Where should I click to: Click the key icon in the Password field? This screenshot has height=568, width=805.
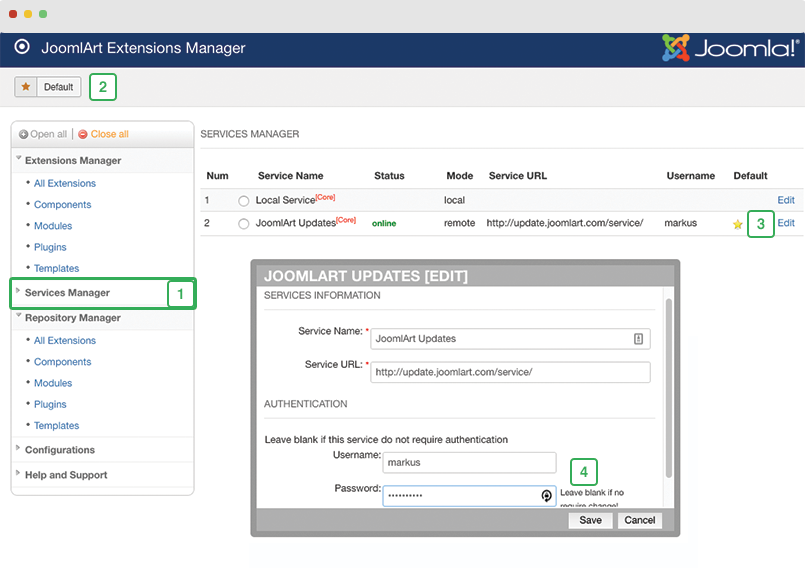coord(546,495)
